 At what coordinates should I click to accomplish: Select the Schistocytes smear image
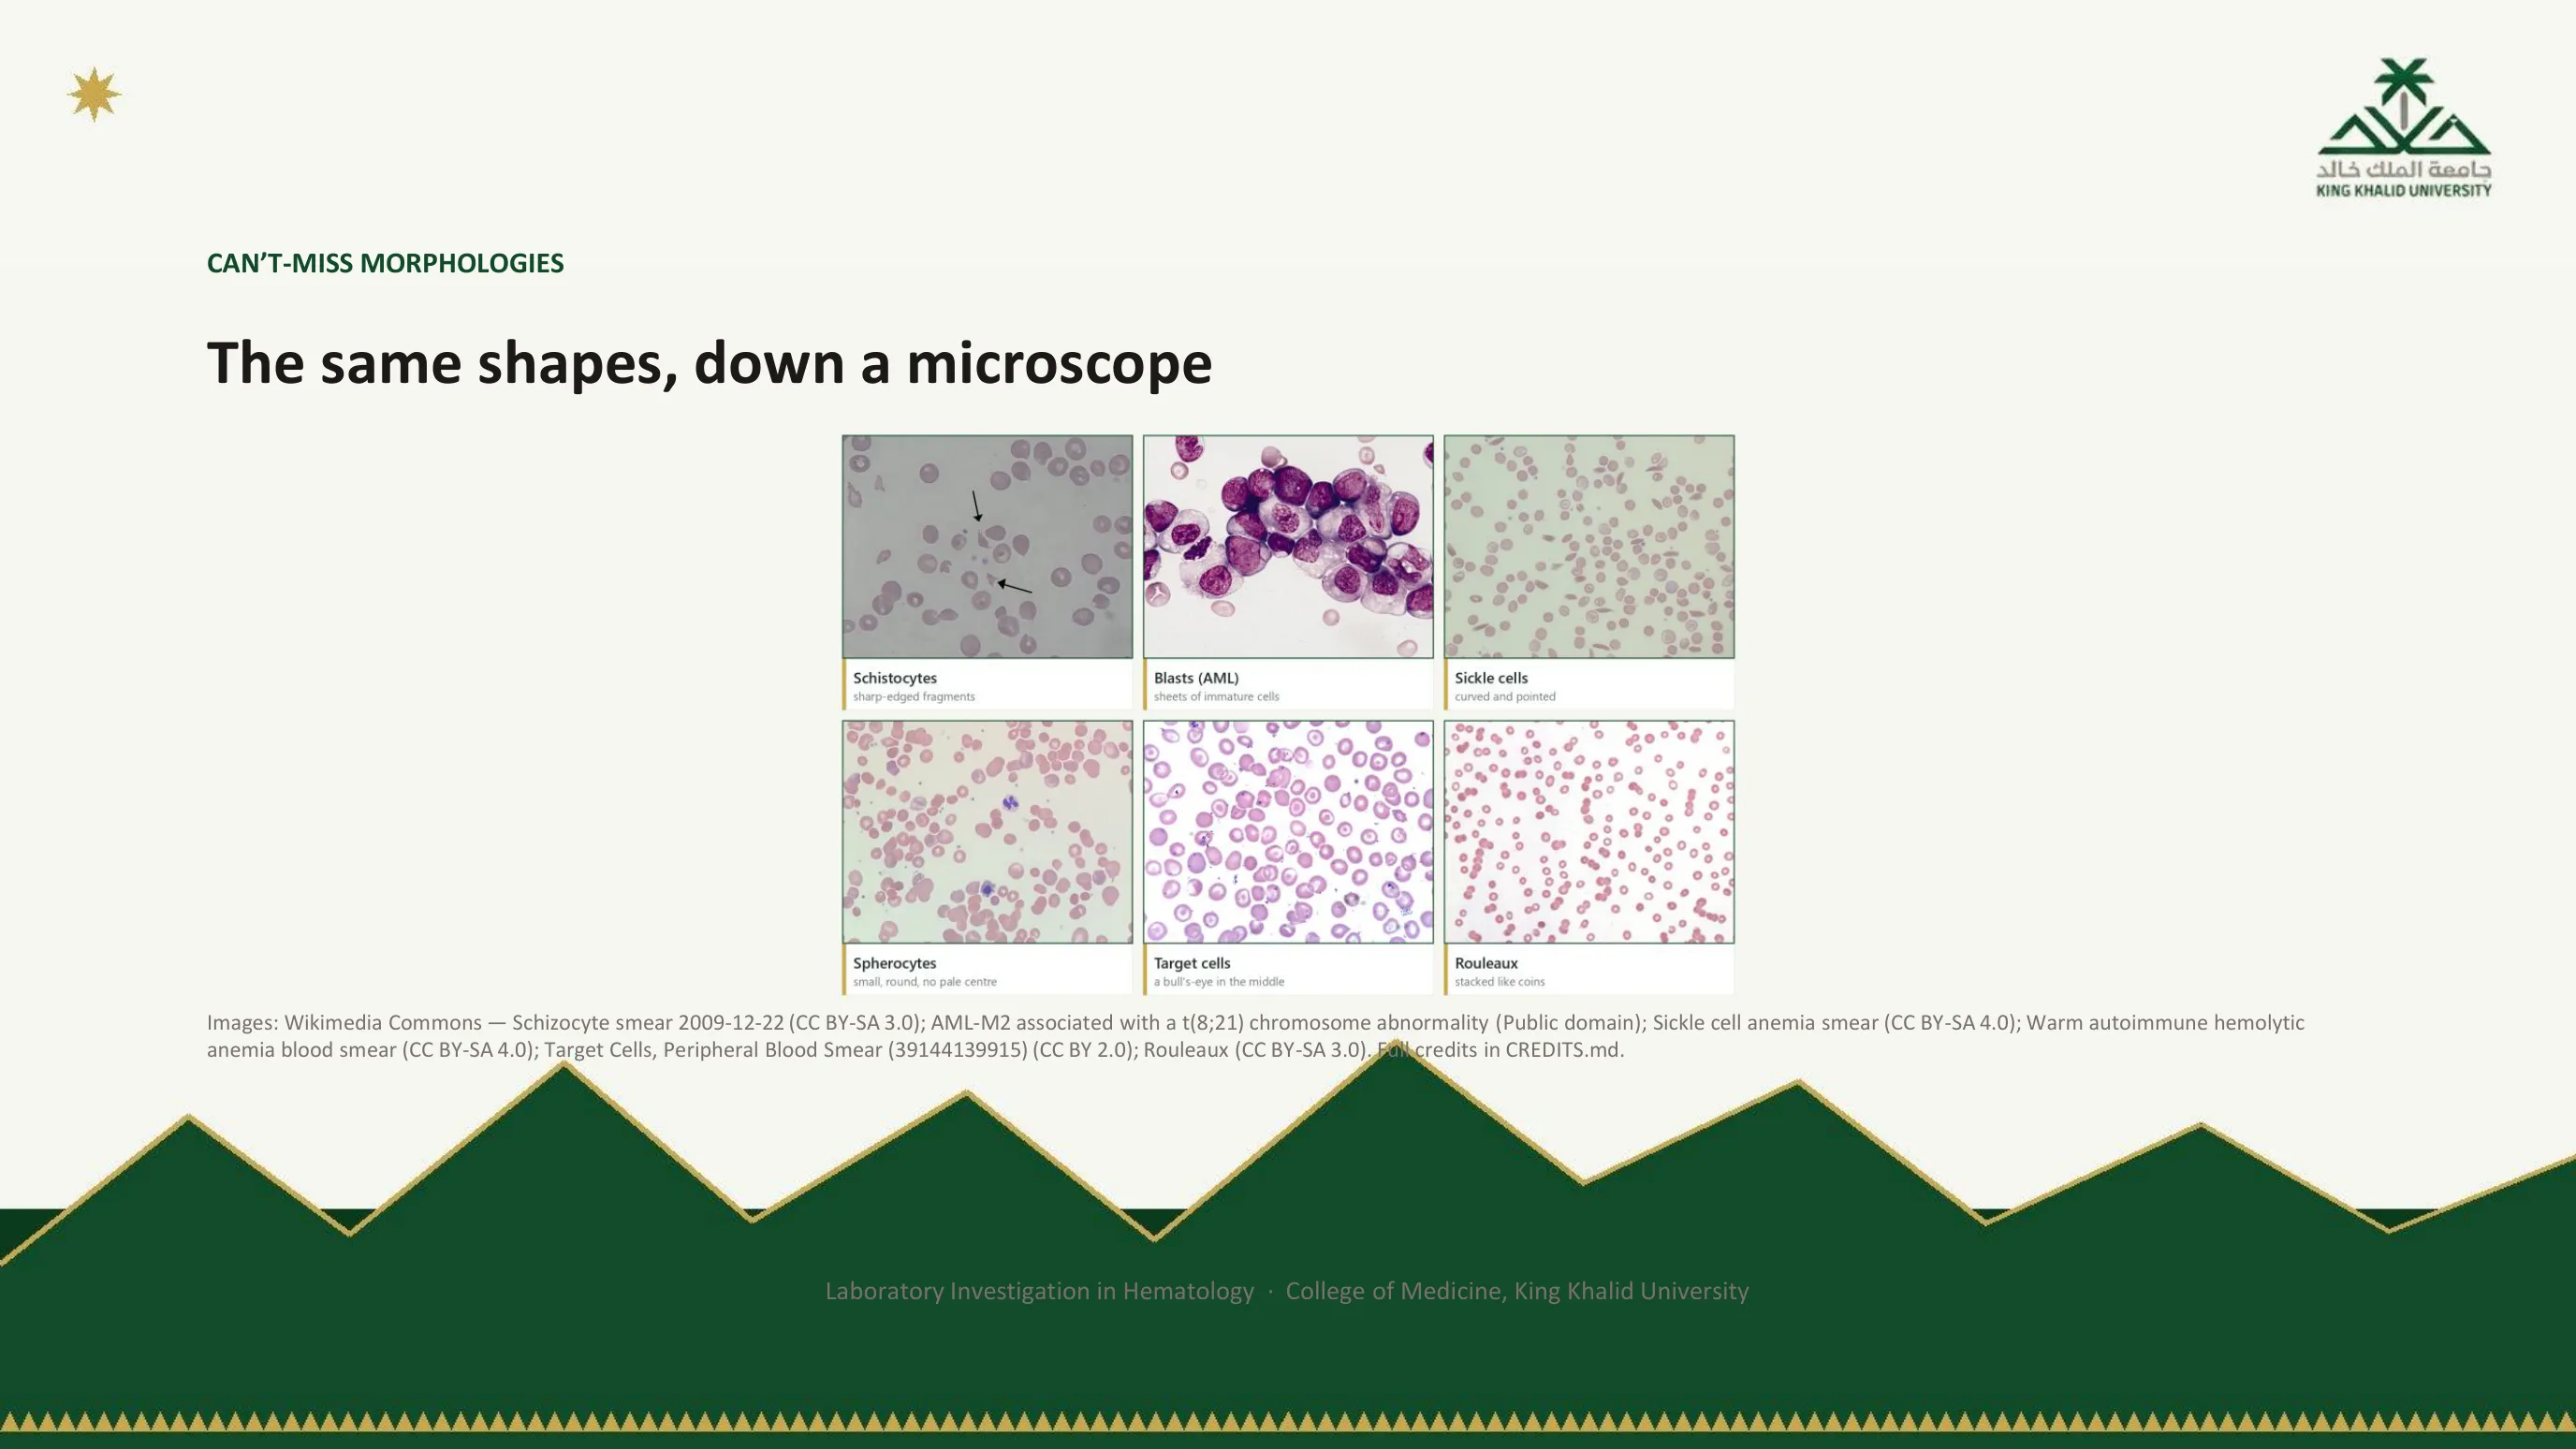(x=987, y=547)
